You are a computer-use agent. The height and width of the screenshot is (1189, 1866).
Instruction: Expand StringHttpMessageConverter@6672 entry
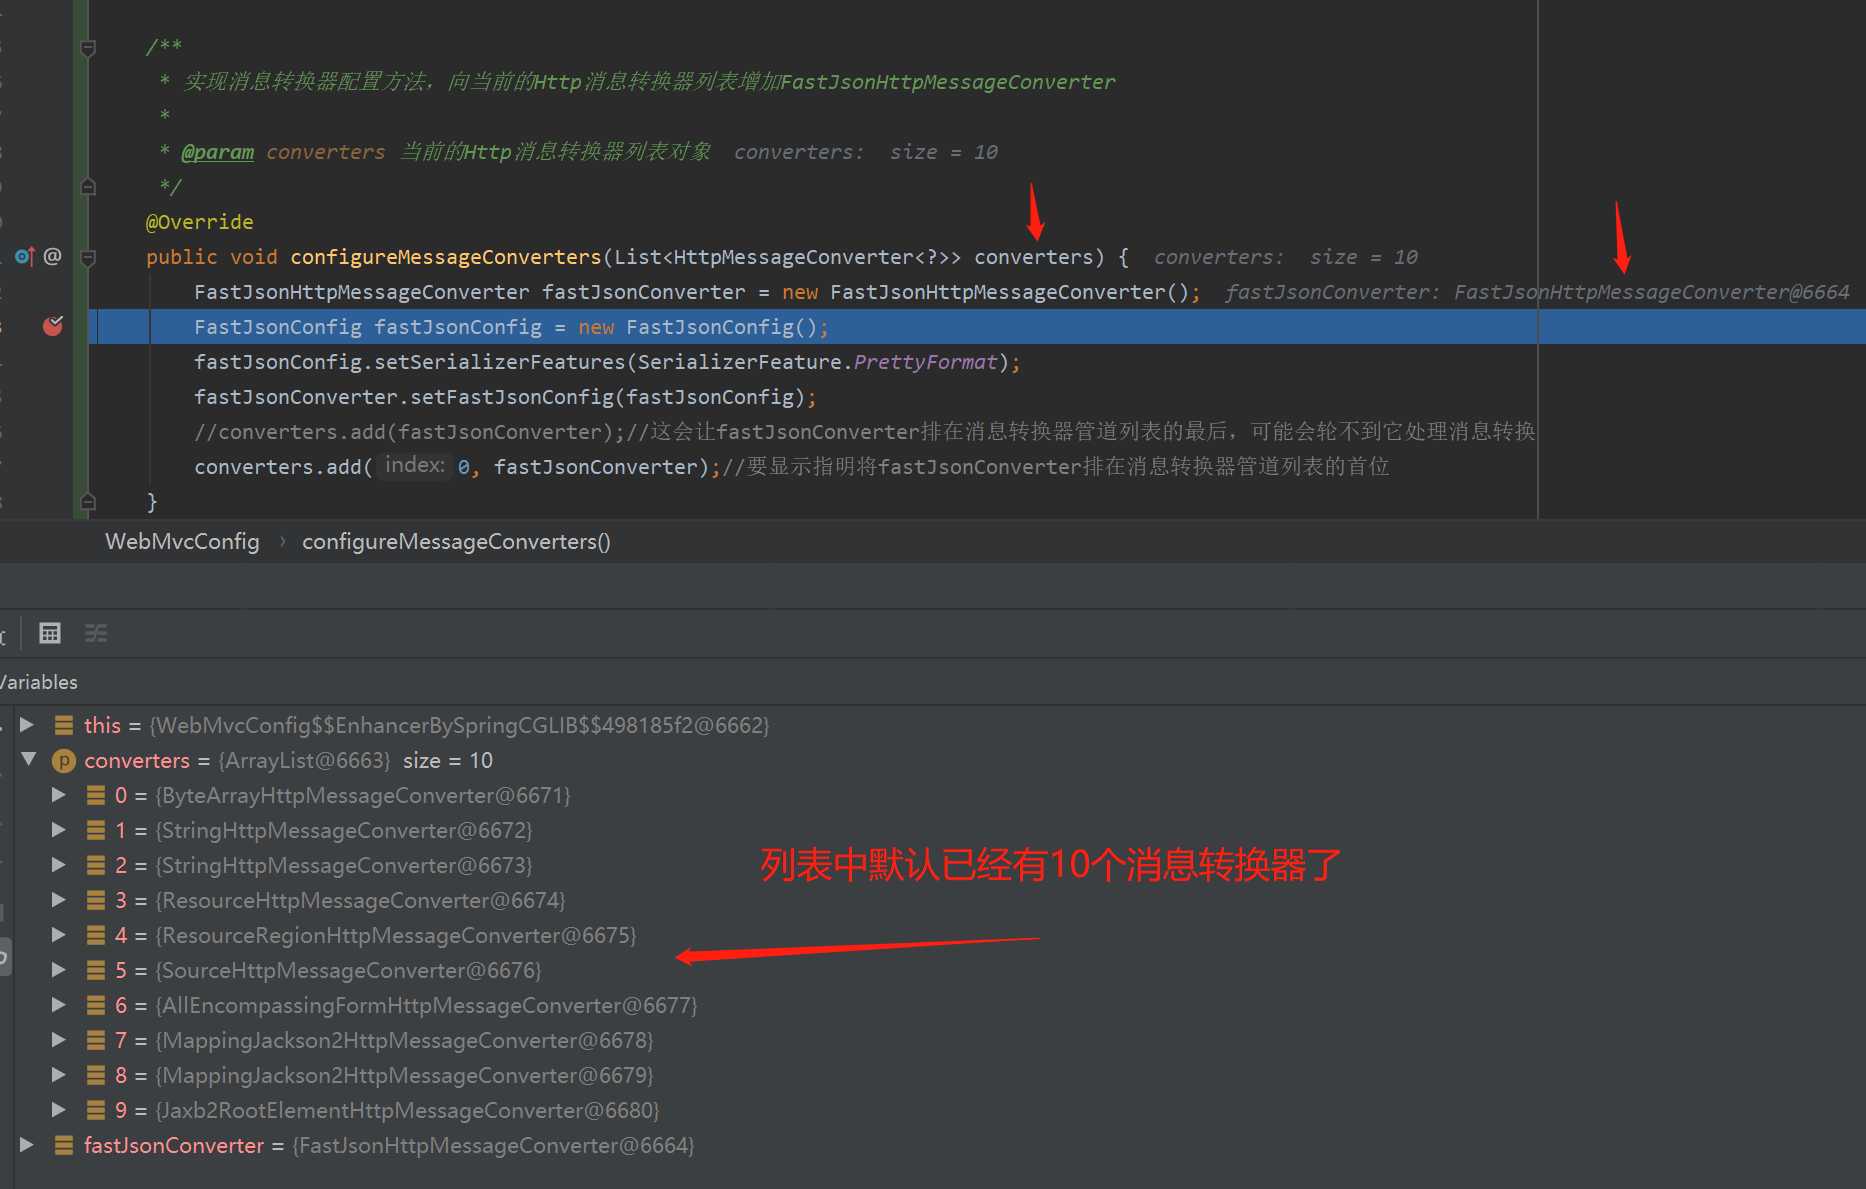pos(59,830)
